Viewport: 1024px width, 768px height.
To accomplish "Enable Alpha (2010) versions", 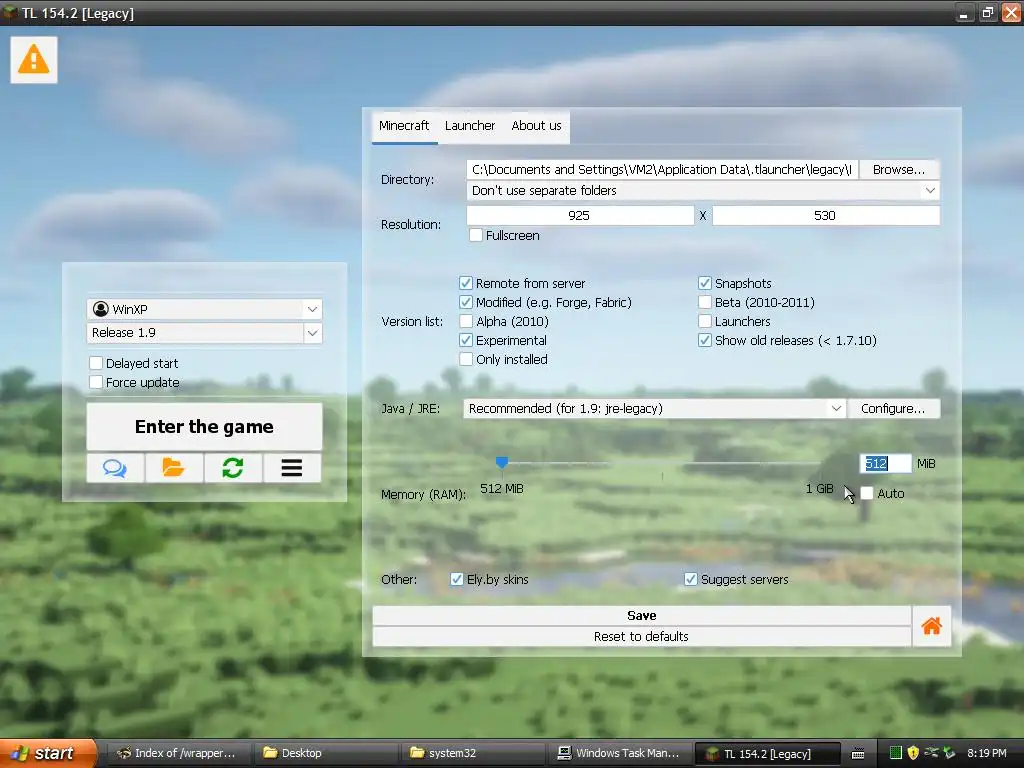I will coord(466,321).
